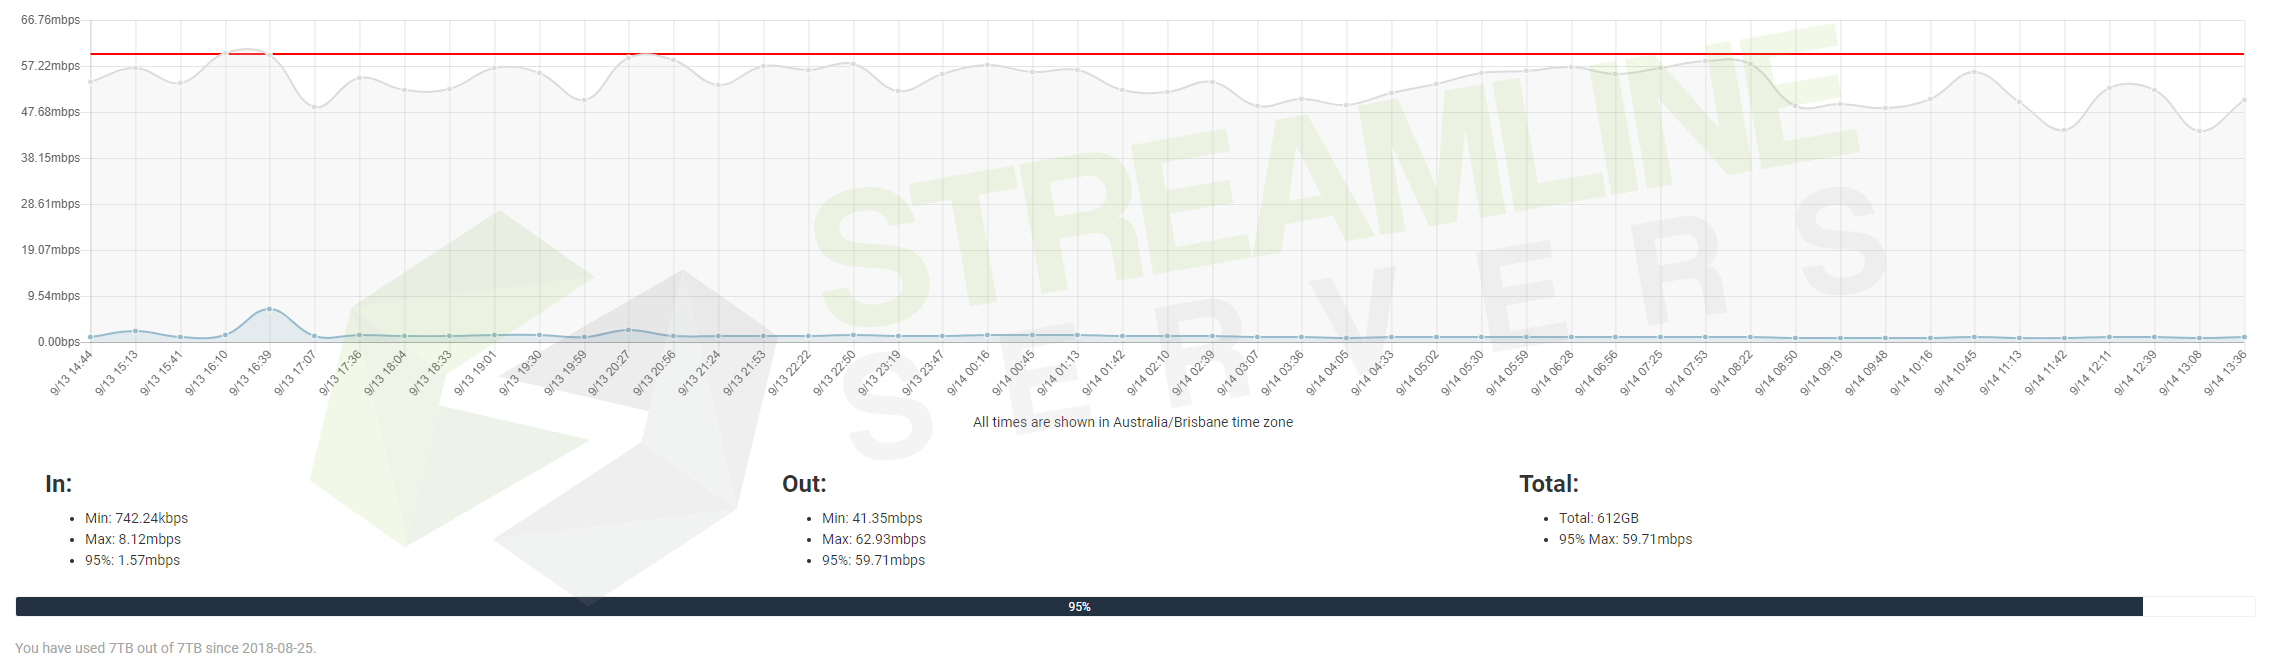The image size is (2276, 672).
Task: Click the 9/14 12:39 time label
Action: click(2135, 373)
